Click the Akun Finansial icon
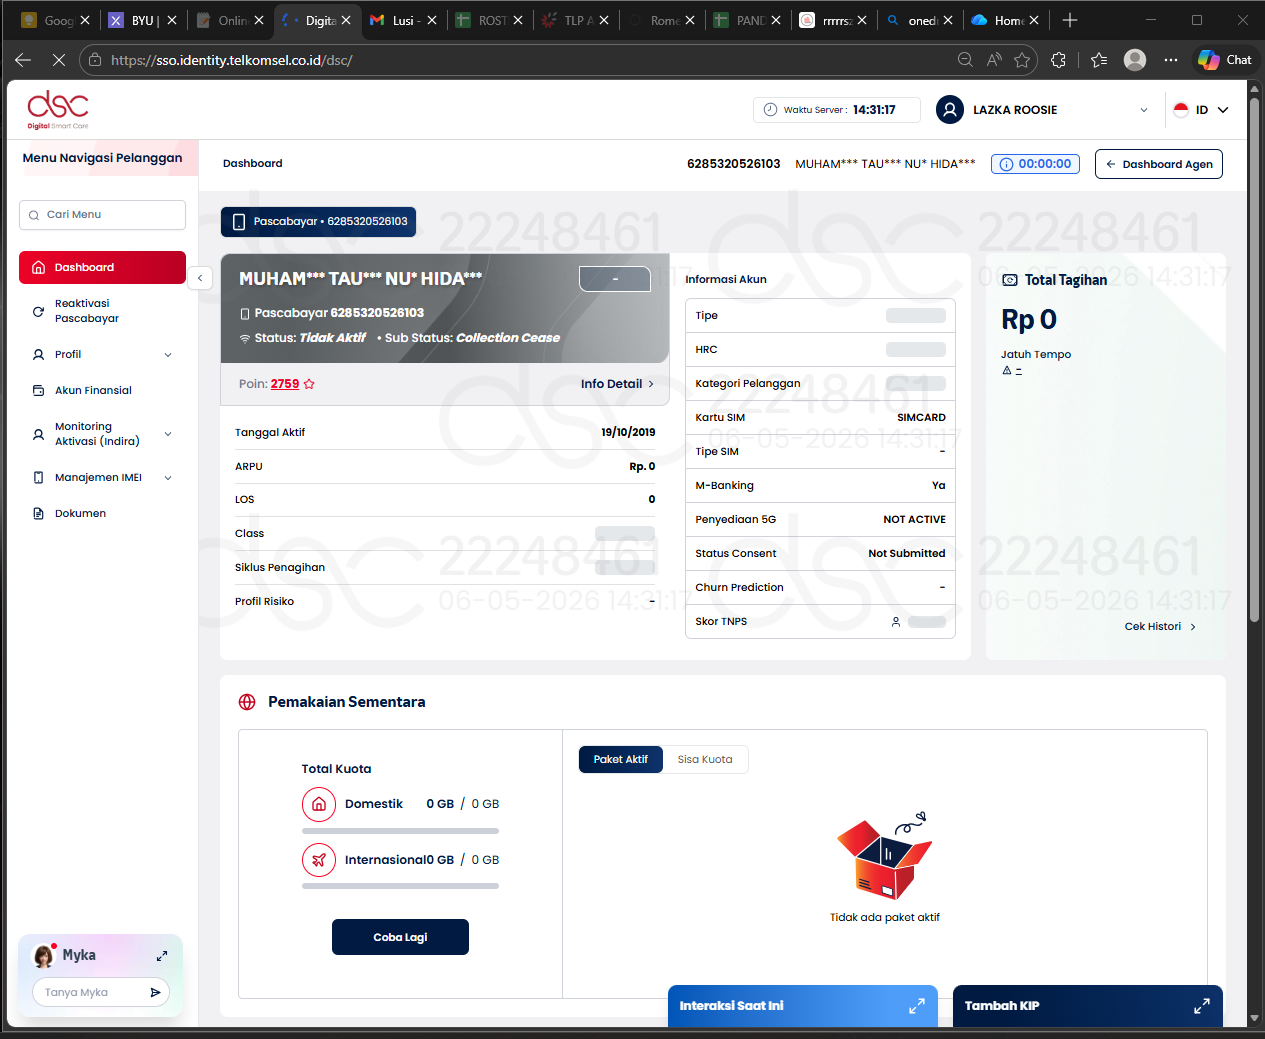This screenshot has width=1265, height=1039. pyautogui.click(x=38, y=390)
